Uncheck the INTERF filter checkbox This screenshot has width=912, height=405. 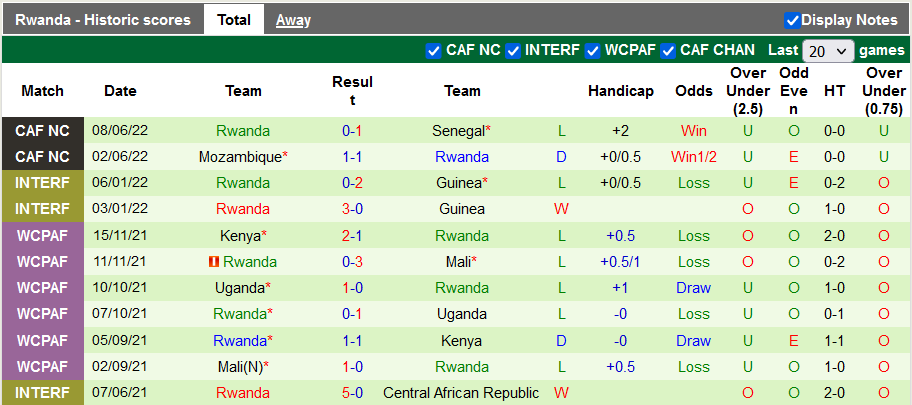(x=513, y=50)
